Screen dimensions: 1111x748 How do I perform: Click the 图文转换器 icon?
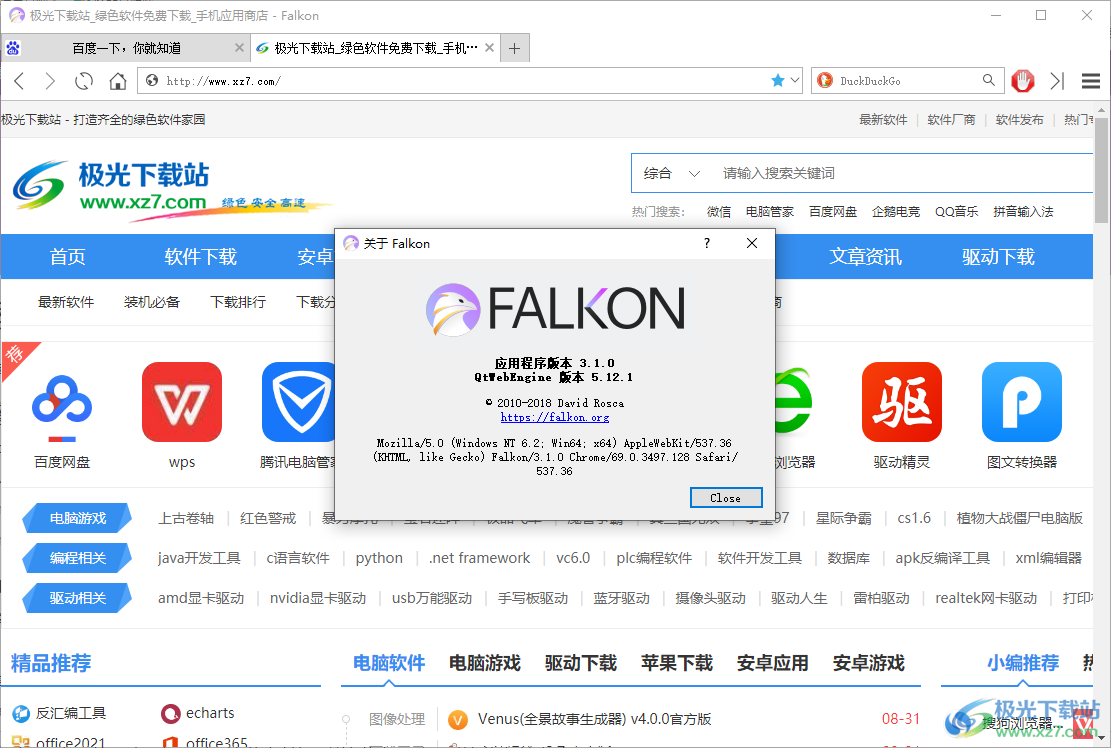1021,401
